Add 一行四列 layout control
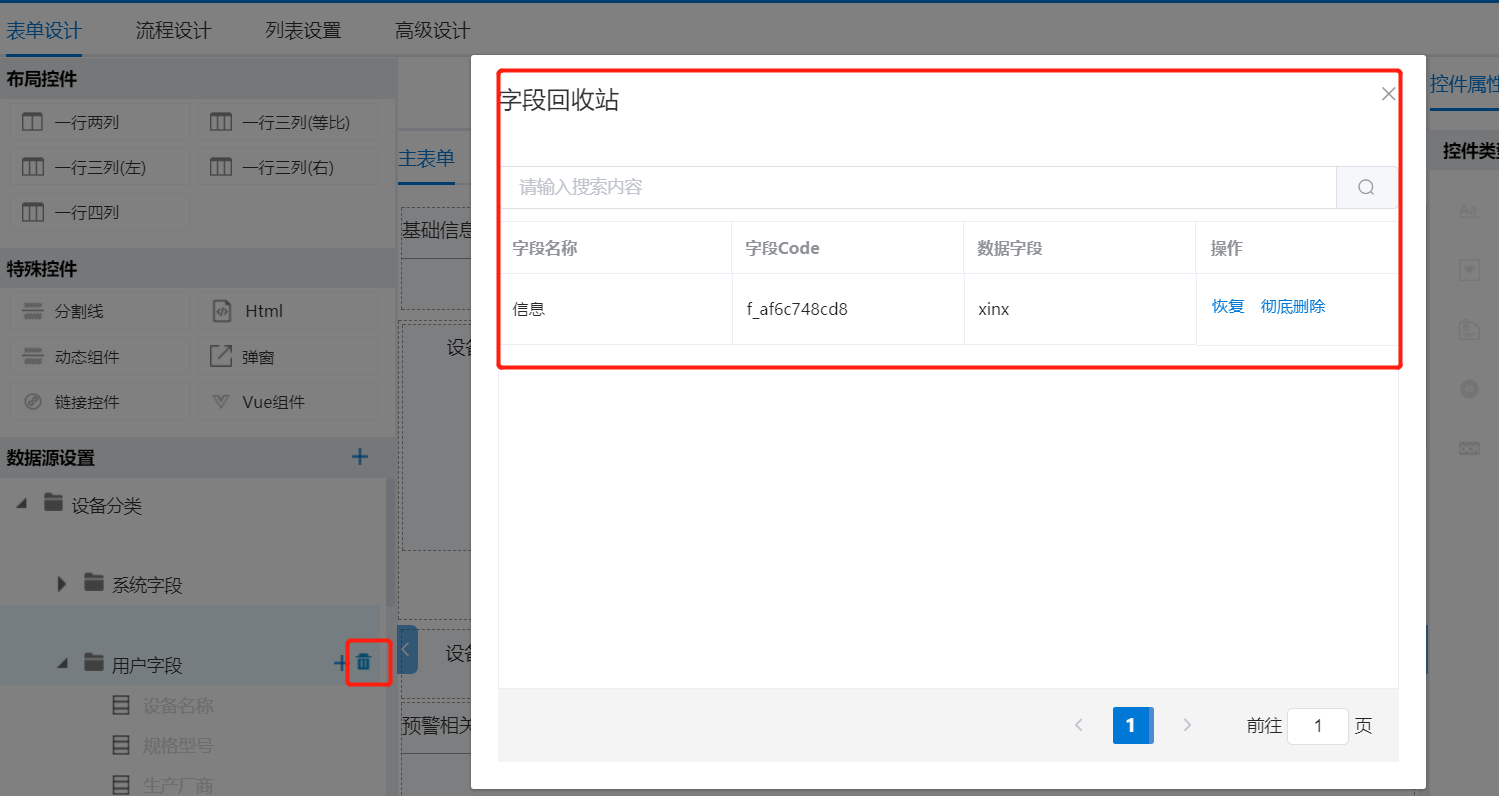Viewport: 1499px width, 796px height. tap(99, 212)
